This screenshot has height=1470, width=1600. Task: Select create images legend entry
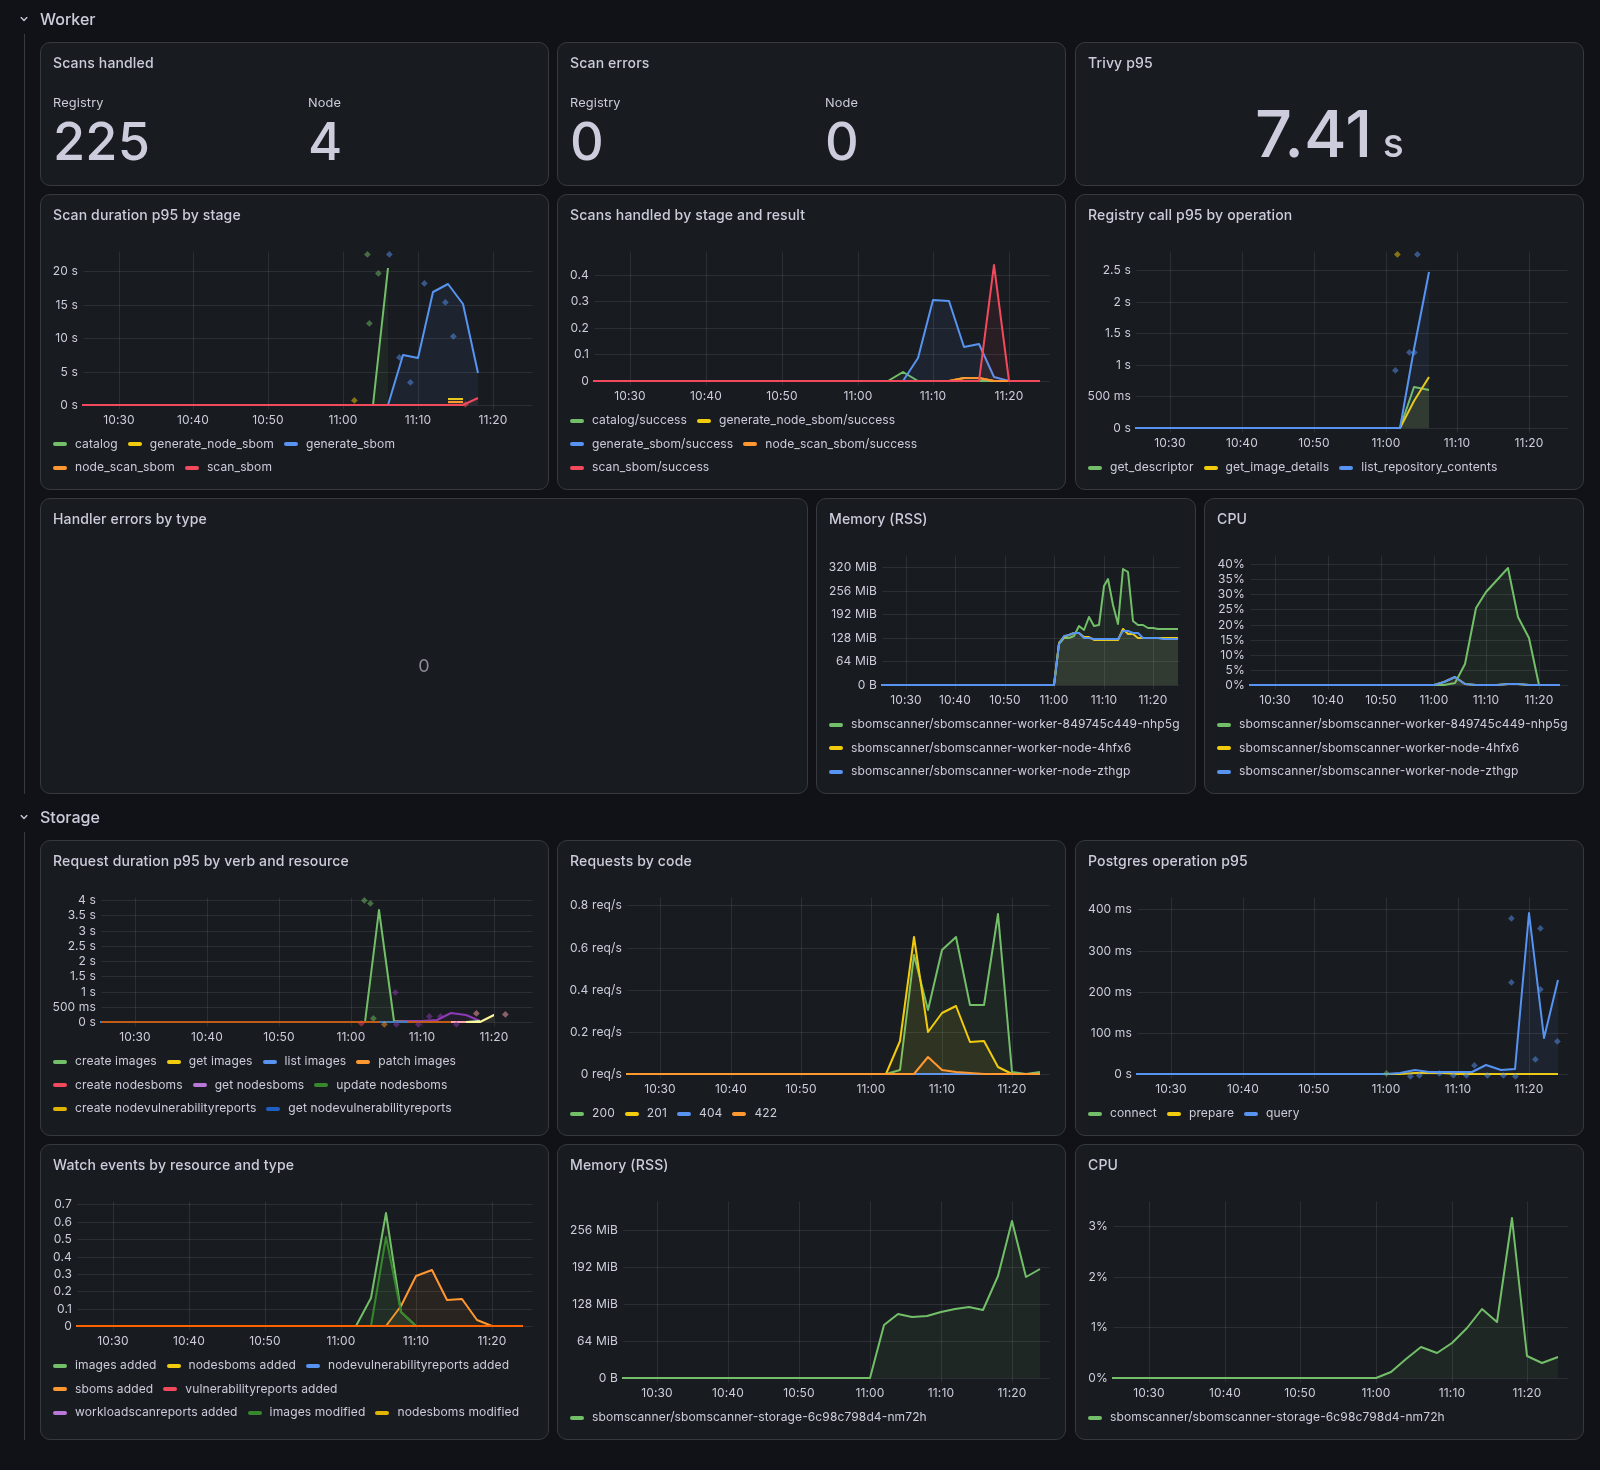(x=116, y=1061)
